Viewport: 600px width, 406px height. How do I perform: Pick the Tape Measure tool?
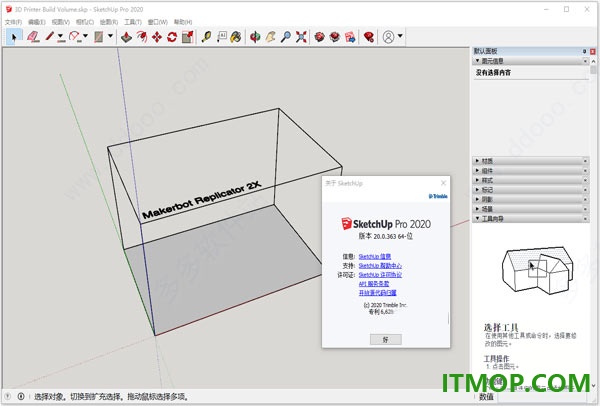coord(207,37)
